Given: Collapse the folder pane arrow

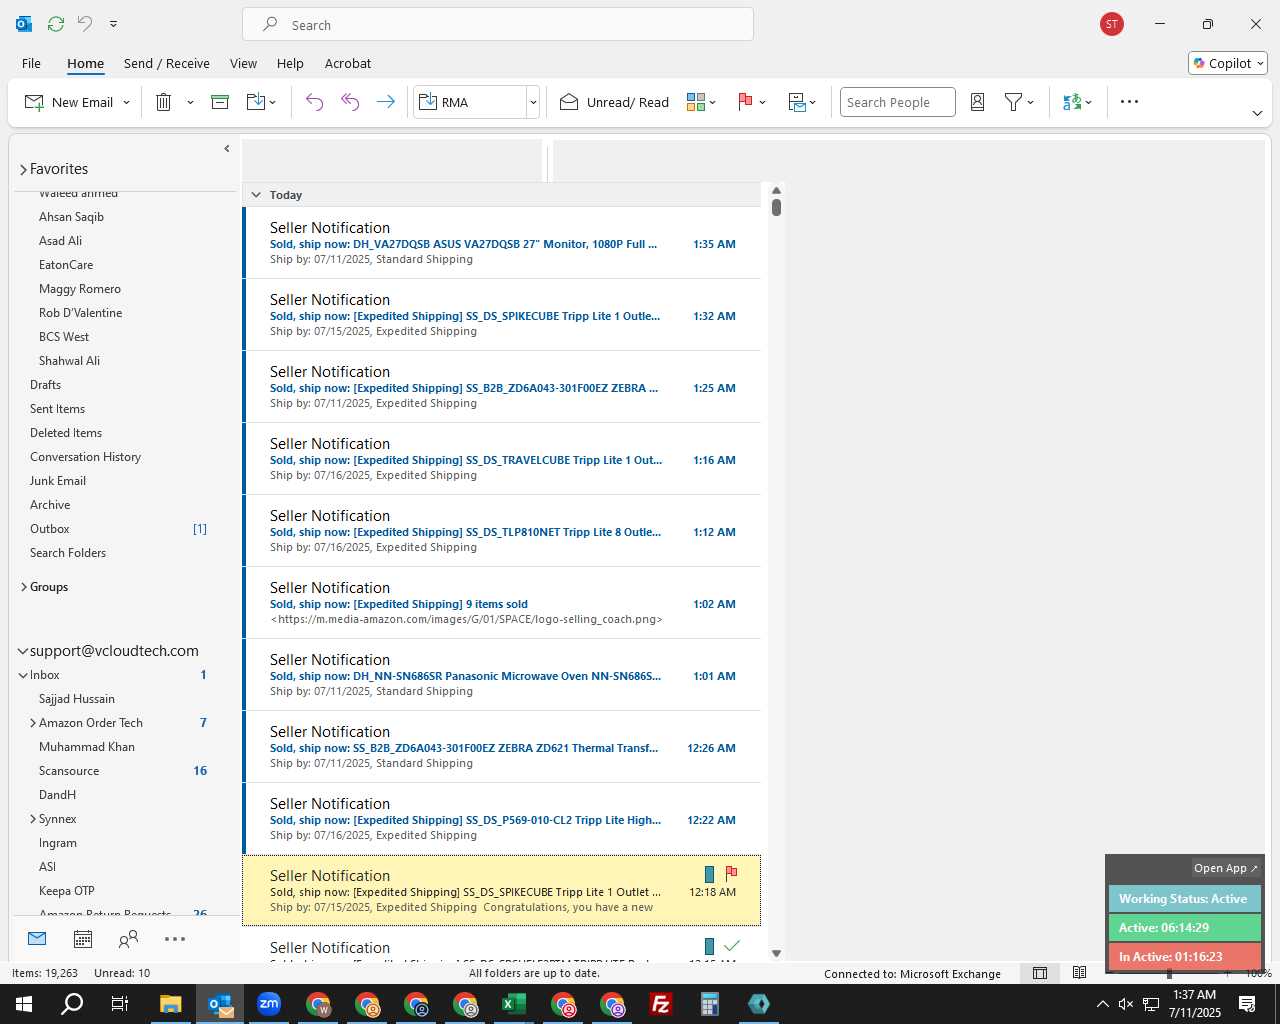Looking at the screenshot, I should (227, 149).
